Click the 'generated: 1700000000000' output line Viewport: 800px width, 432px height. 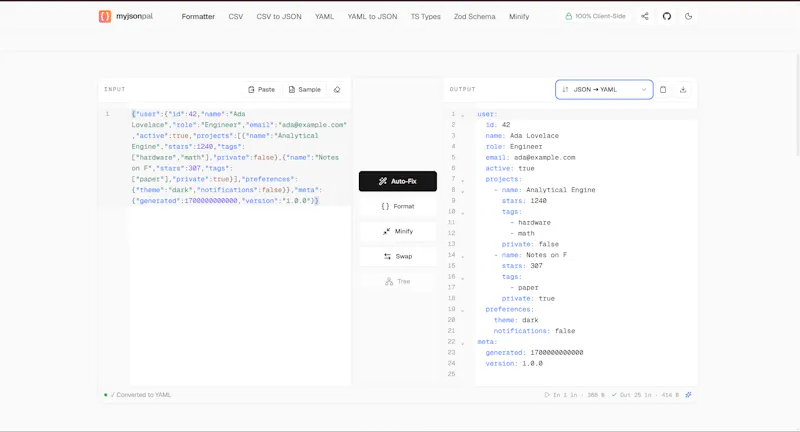[534, 352]
